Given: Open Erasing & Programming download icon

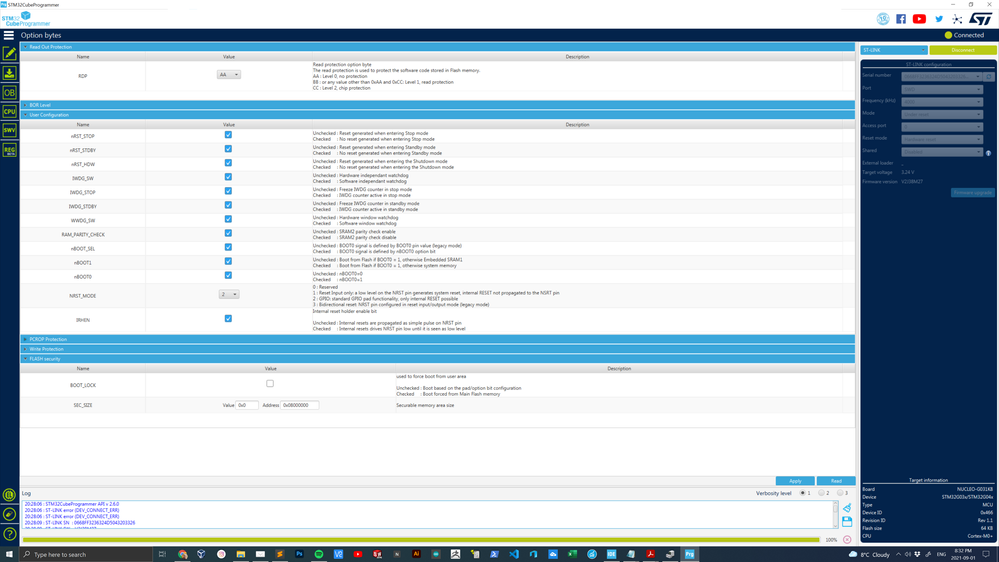Looking at the screenshot, I should pyautogui.click(x=10, y=73).
